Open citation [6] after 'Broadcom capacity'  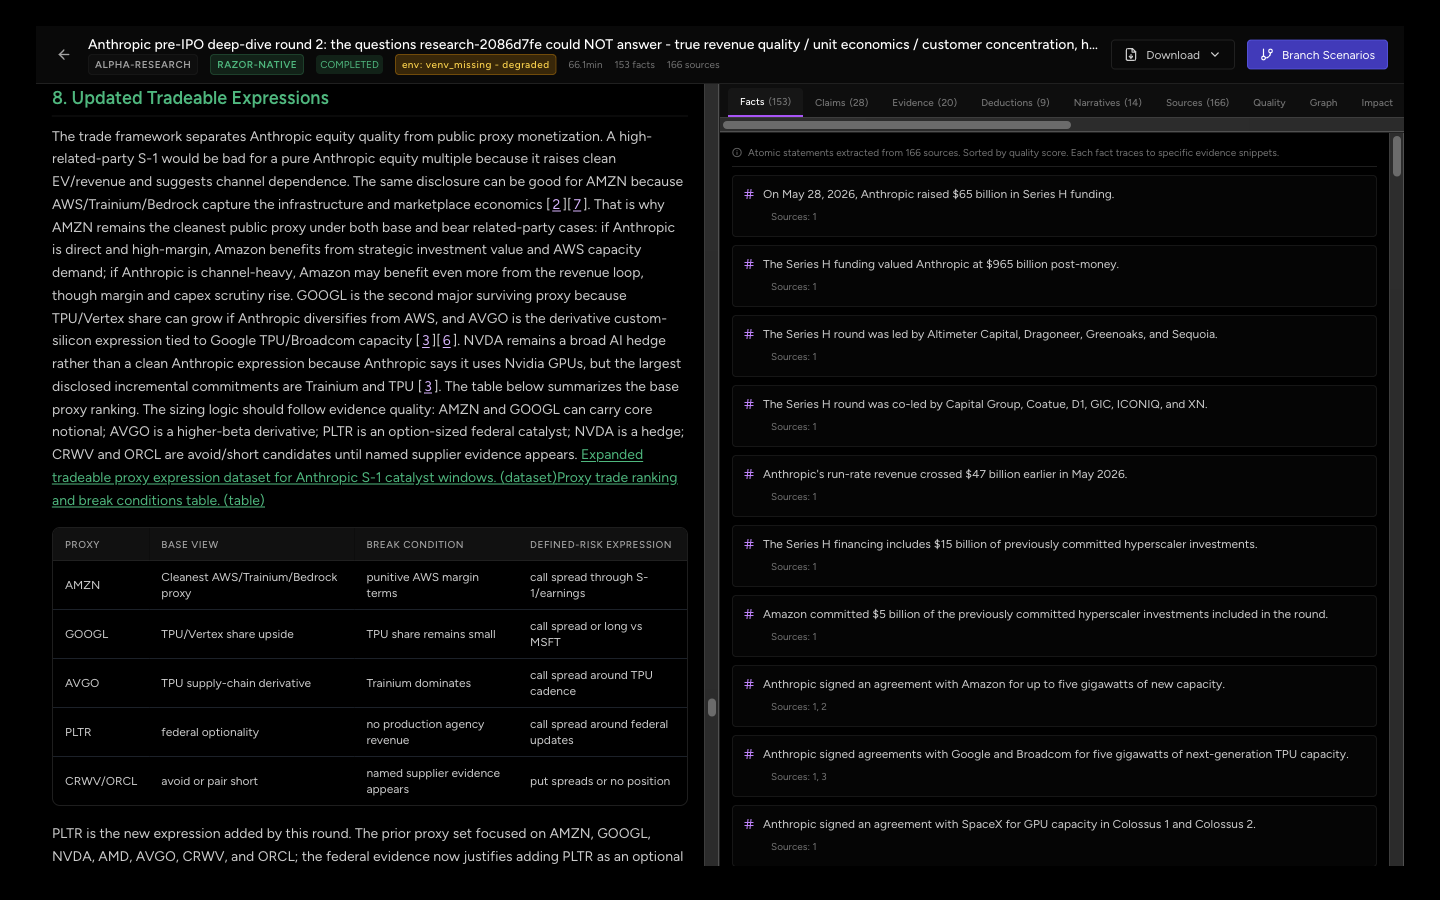point(446,341)
